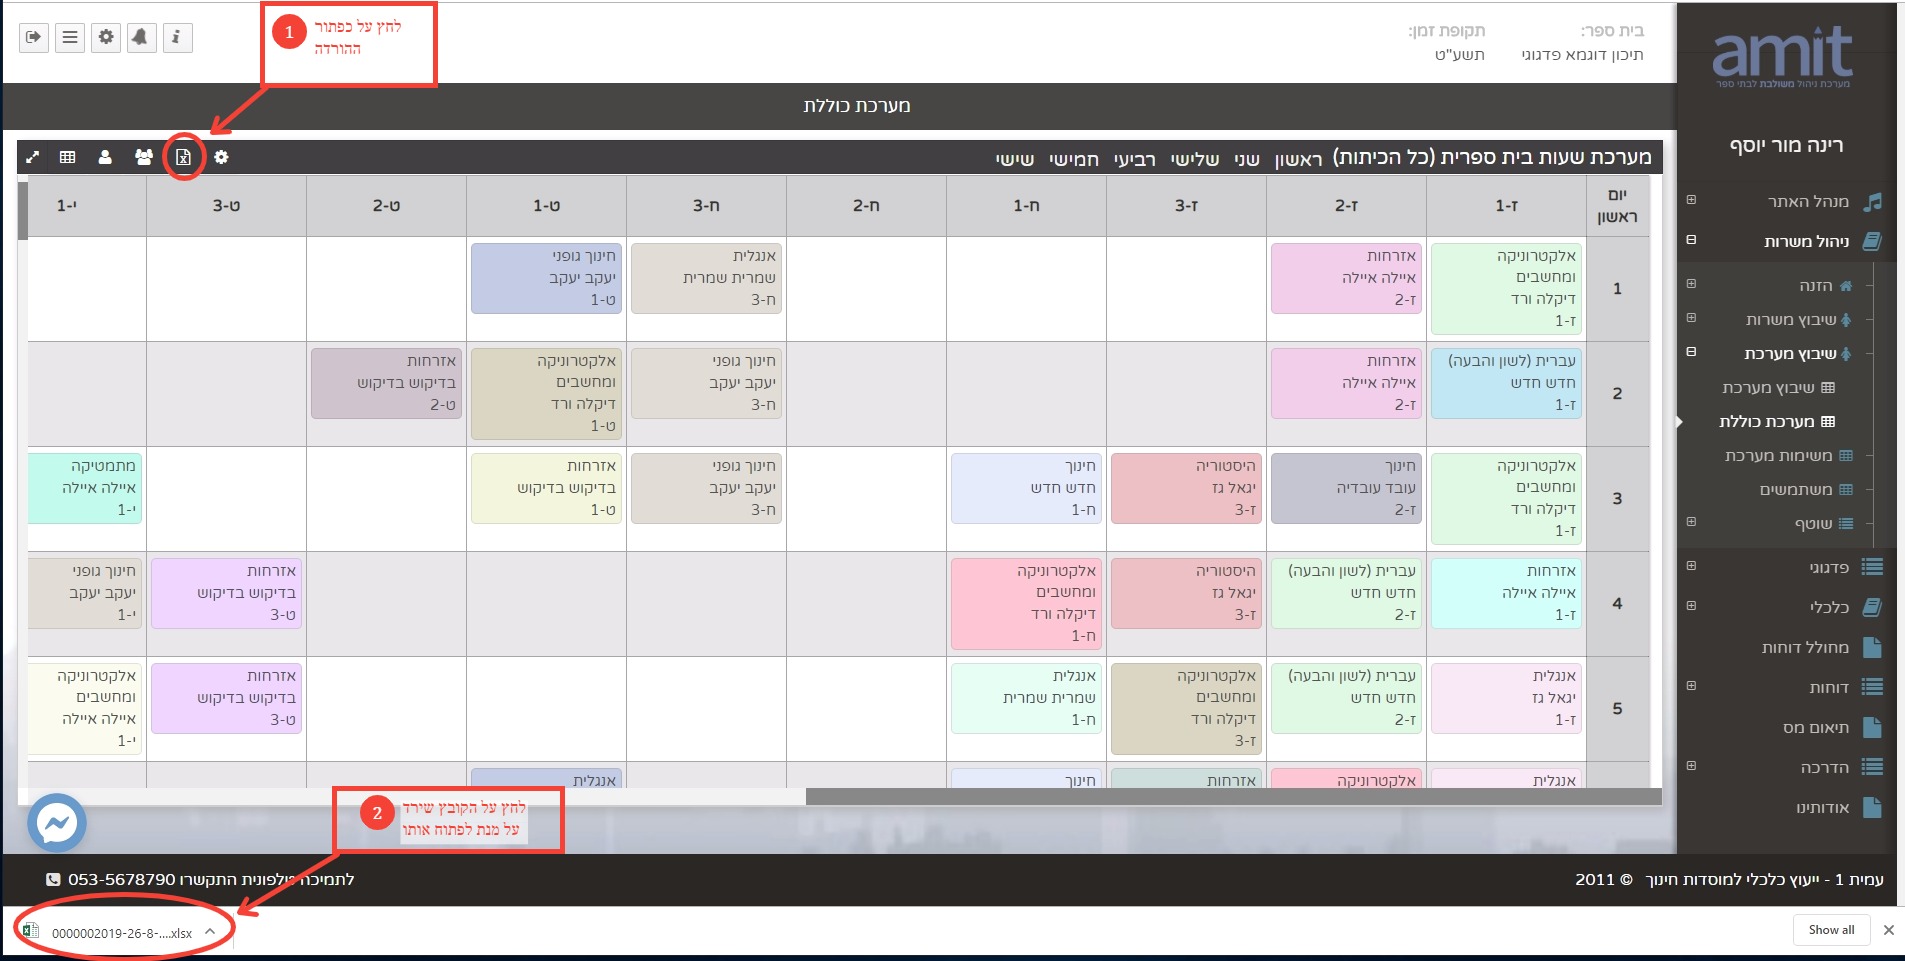The width and height of the screenshot is (1905, 961).
Task: Click the logout icon in top toolbar
Action: pos(34,38)
